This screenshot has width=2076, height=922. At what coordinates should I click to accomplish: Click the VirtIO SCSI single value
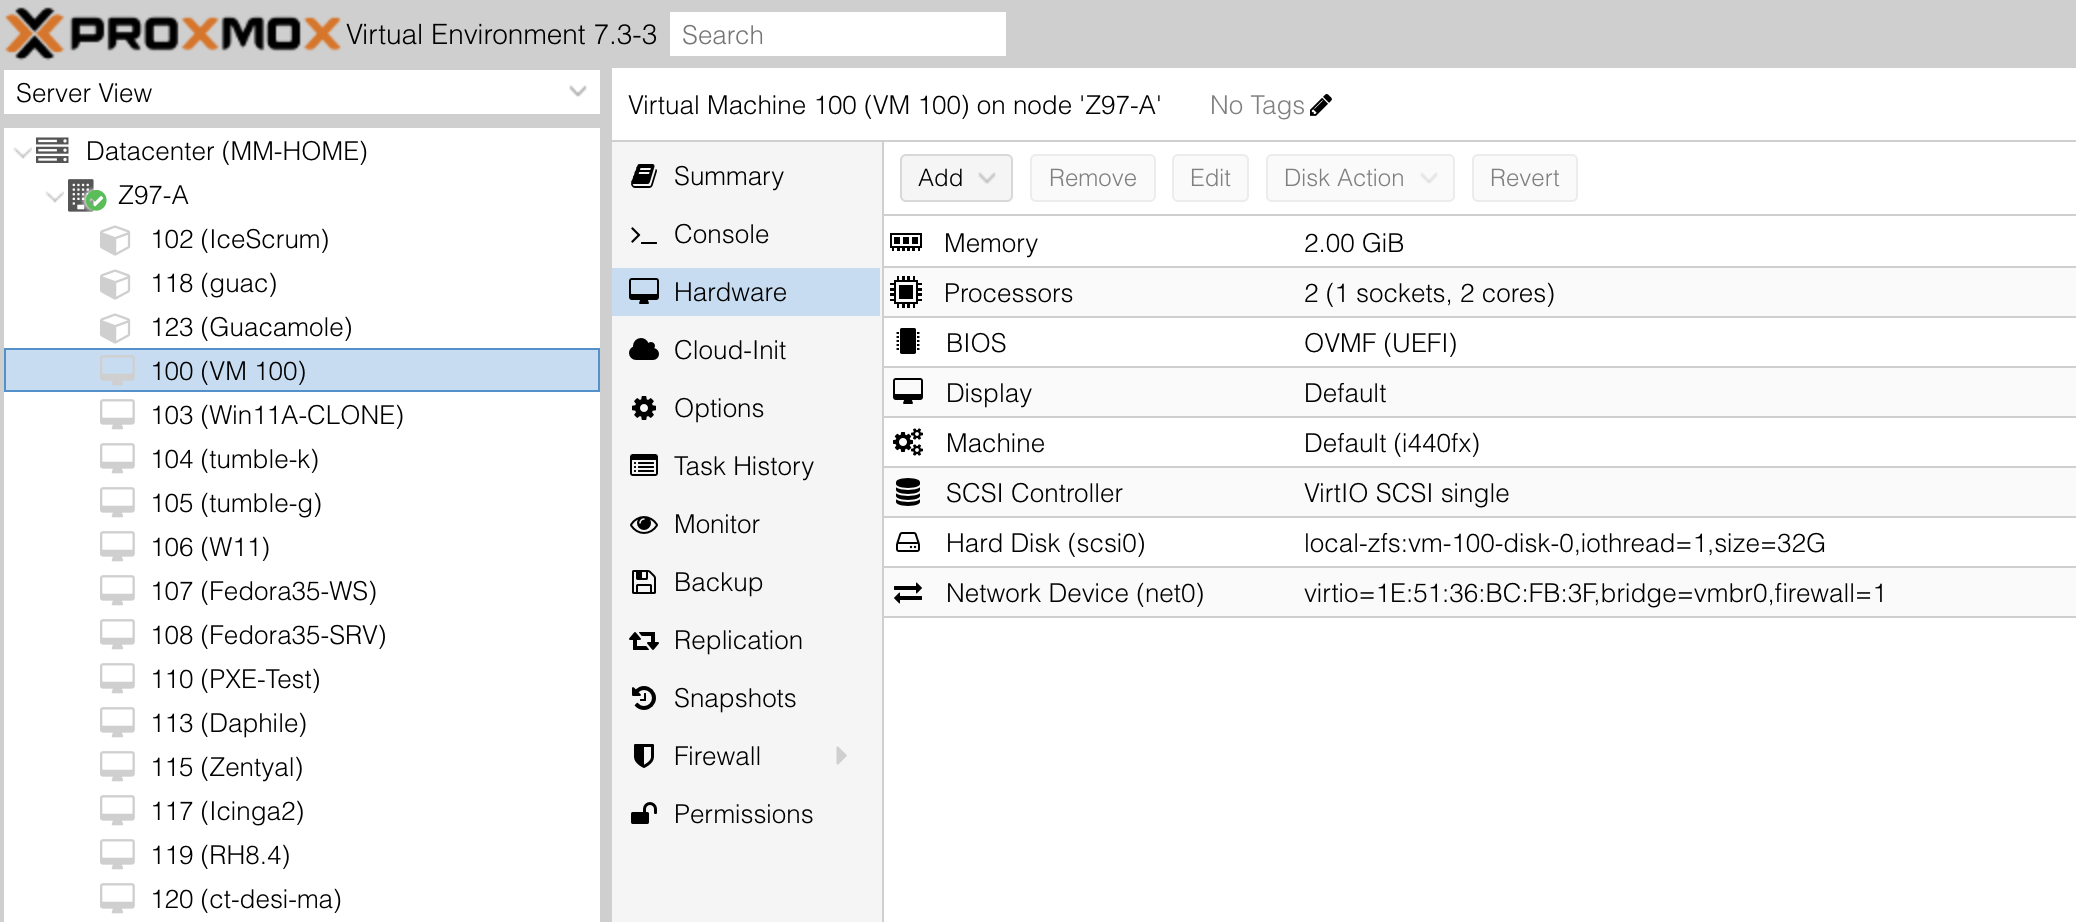pyautogui.click(x=1406, y=493)
